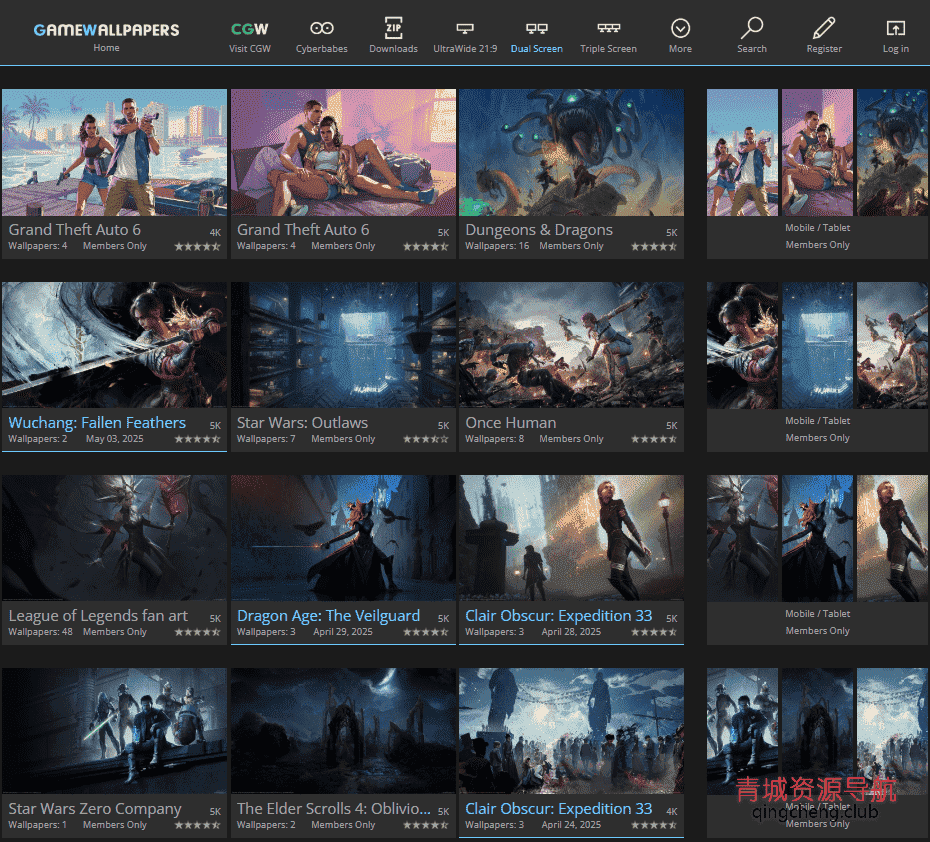Click the ZIP Downloads icon
Image resolution: width=930 pixels, height=842 pixels.
pyautogui.click(x=393, y=29)
